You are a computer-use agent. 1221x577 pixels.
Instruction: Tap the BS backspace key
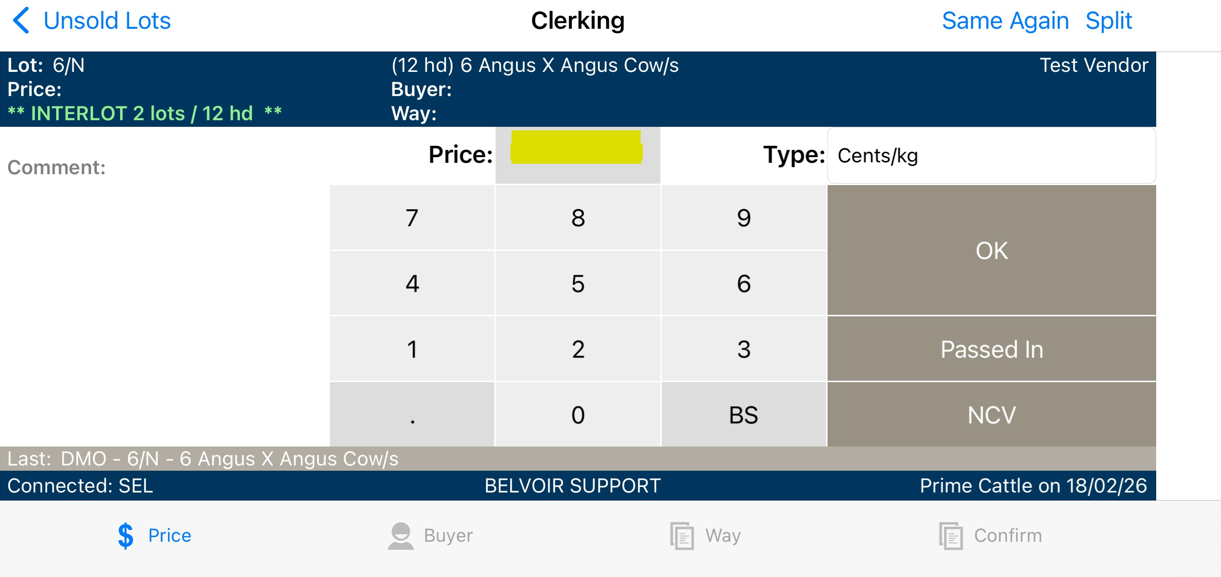click(x=743, y=415)
